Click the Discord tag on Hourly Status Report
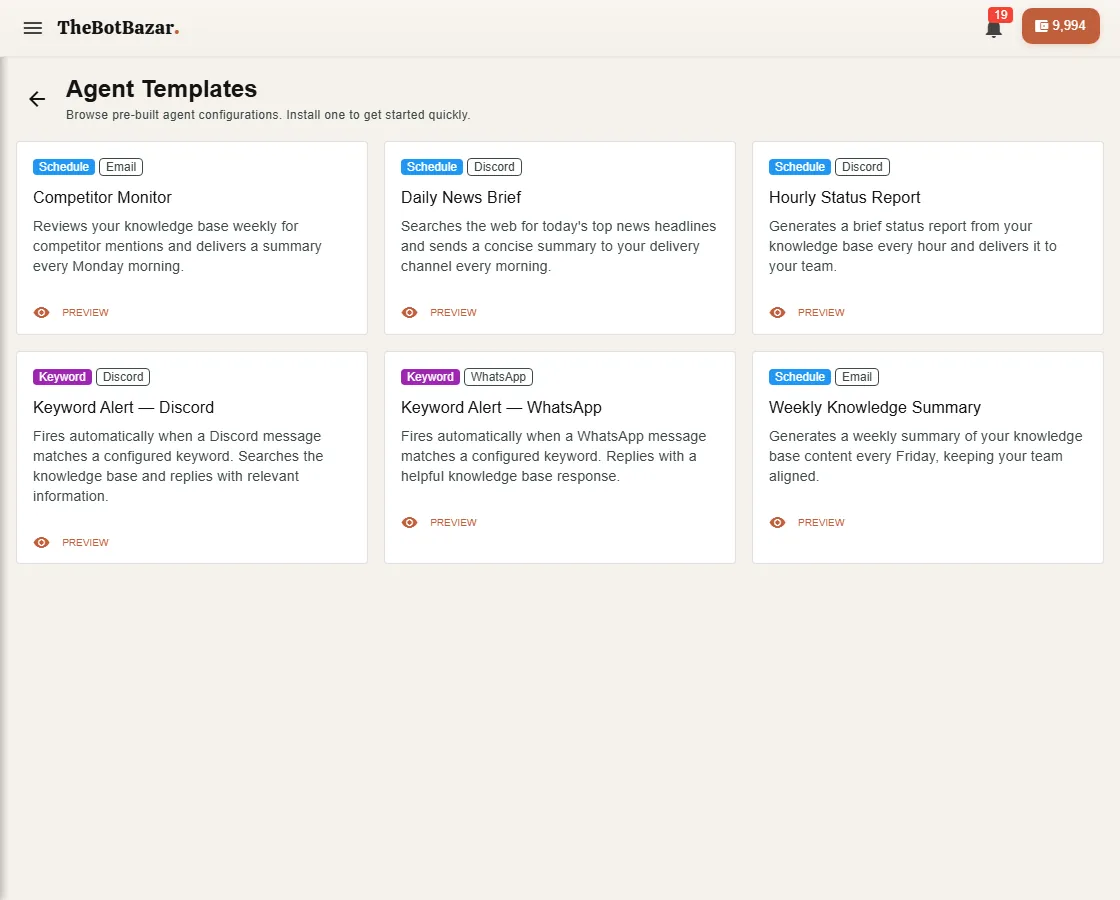 click(x=862, y=166)
